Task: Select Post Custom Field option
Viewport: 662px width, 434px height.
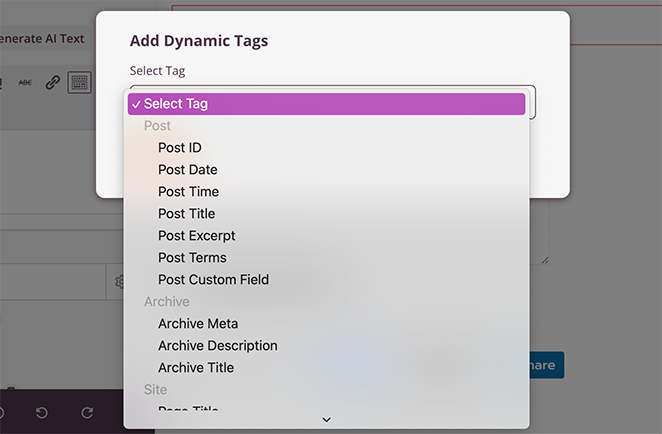Action: coord(213,280)
